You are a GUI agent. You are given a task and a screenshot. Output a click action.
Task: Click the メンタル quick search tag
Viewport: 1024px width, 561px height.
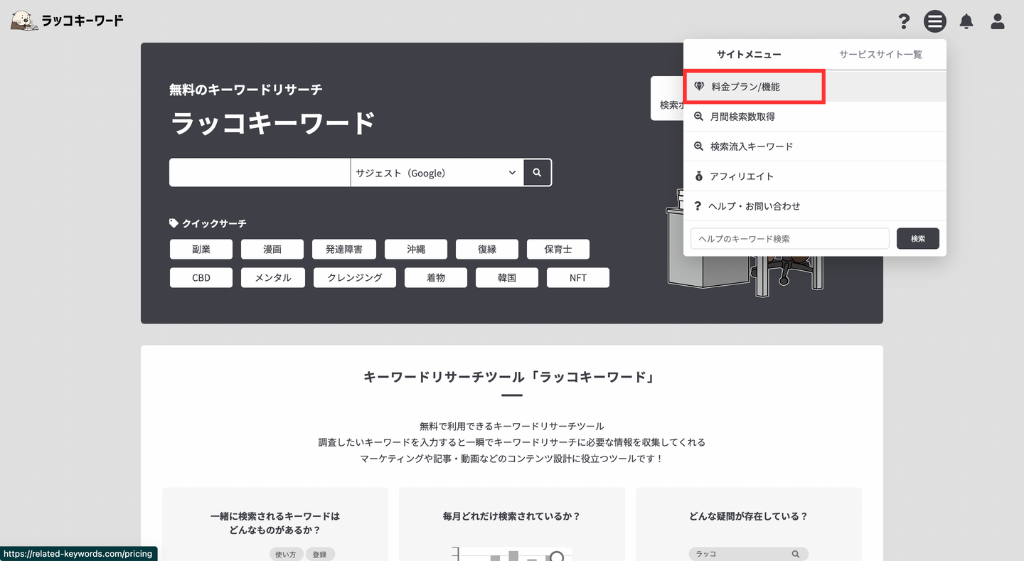(273, 278)
